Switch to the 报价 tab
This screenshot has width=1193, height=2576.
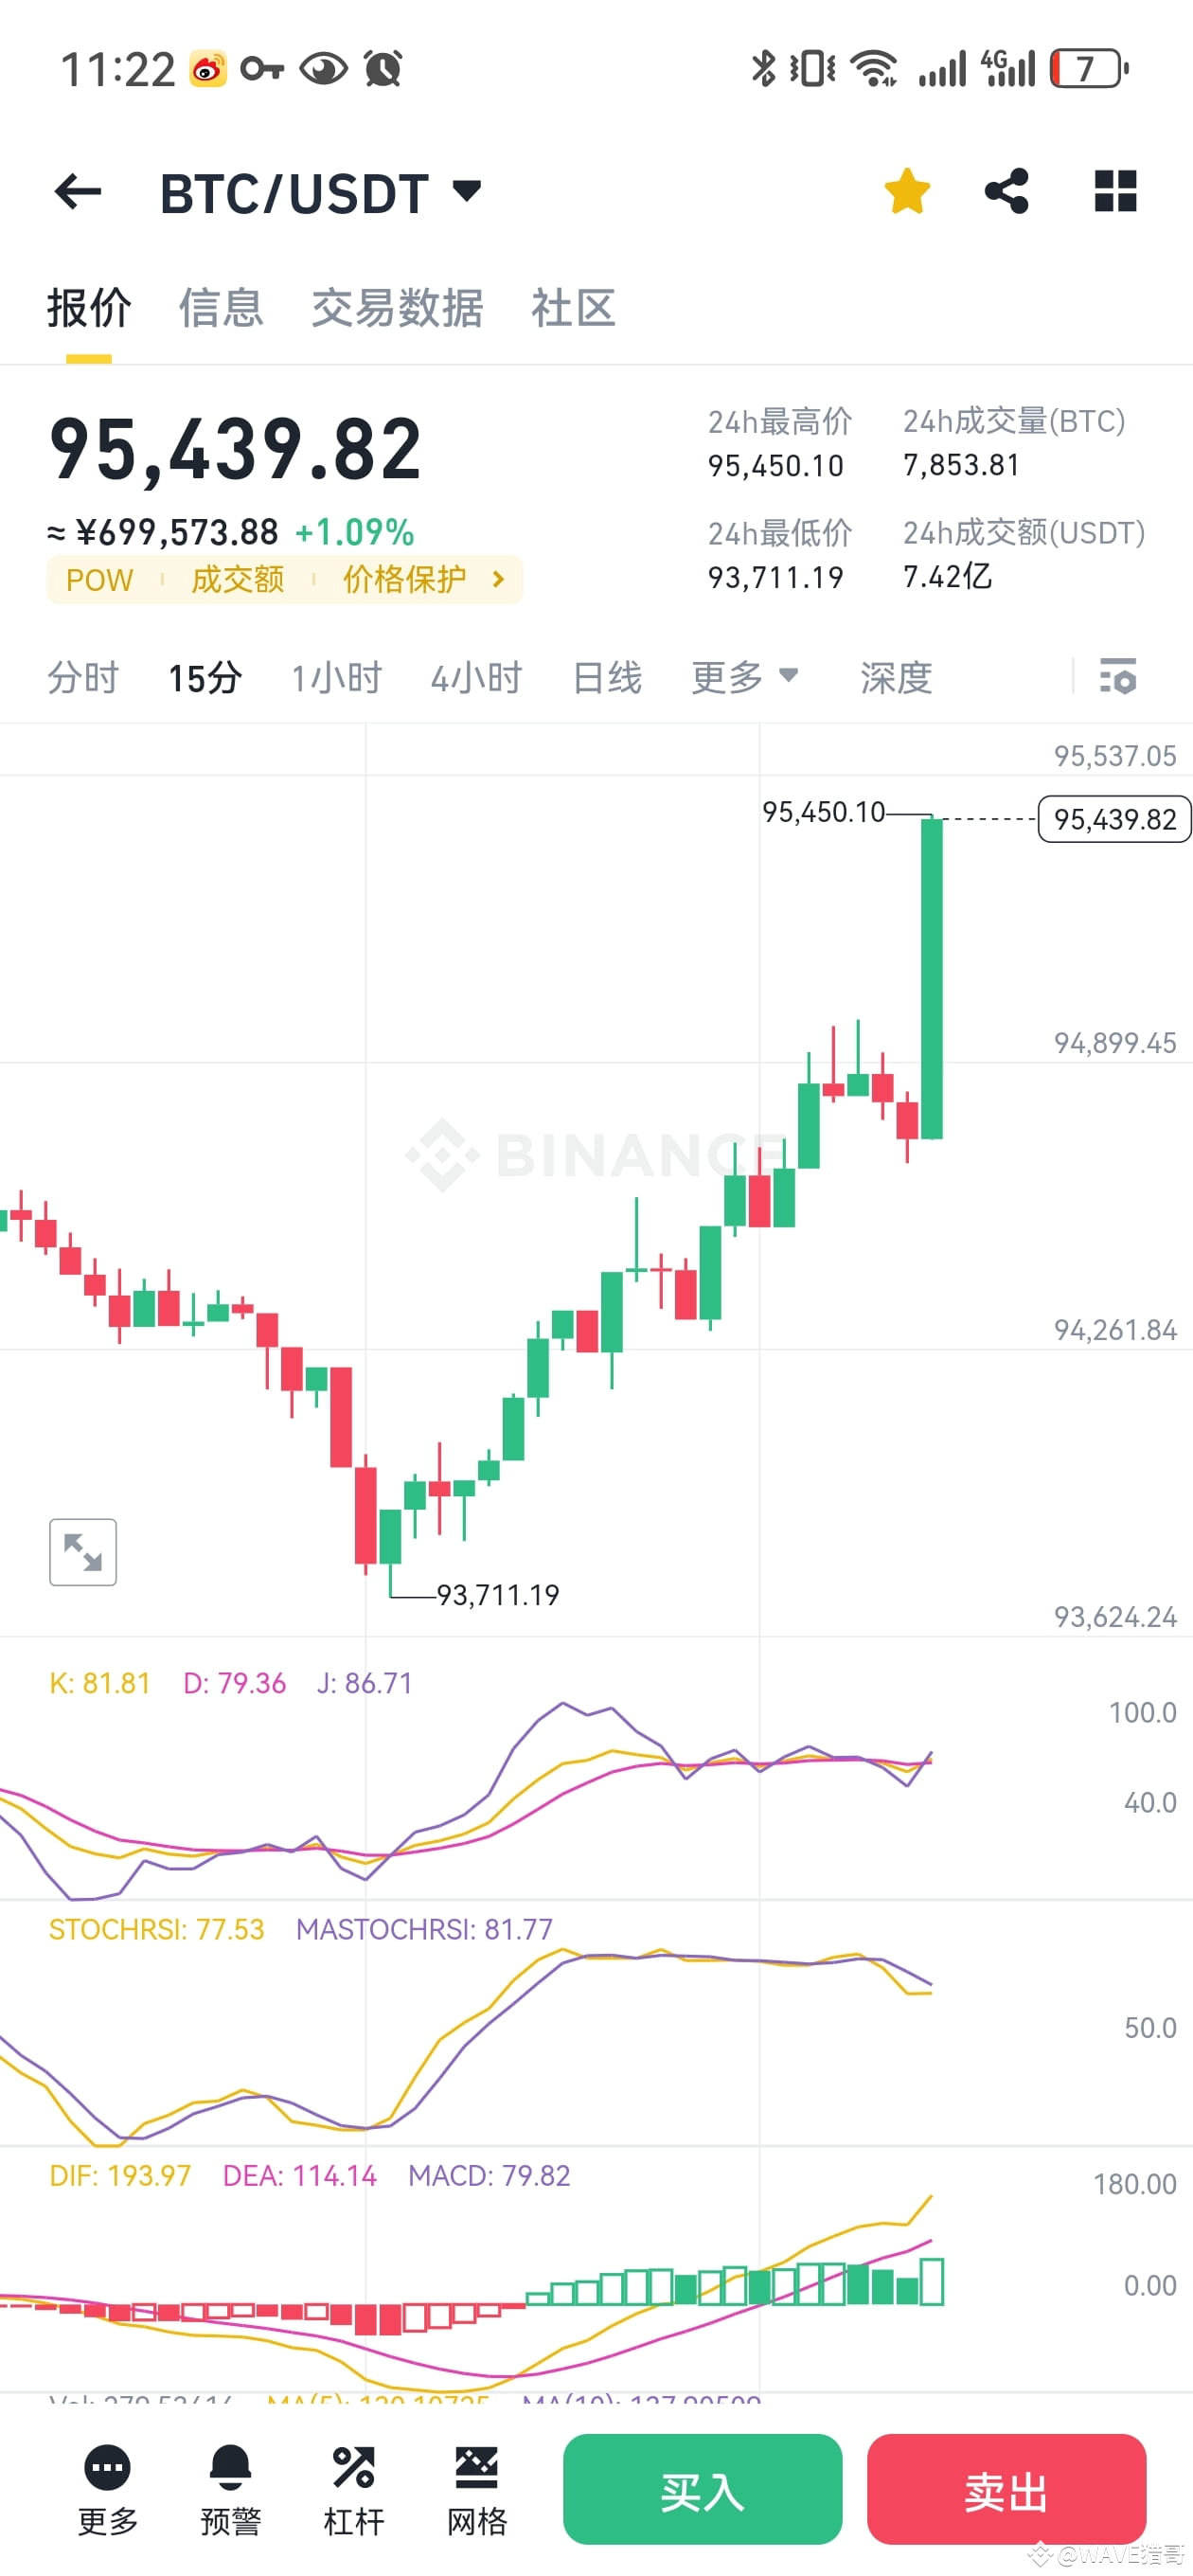pyautogui.click(x=88, y=308)
